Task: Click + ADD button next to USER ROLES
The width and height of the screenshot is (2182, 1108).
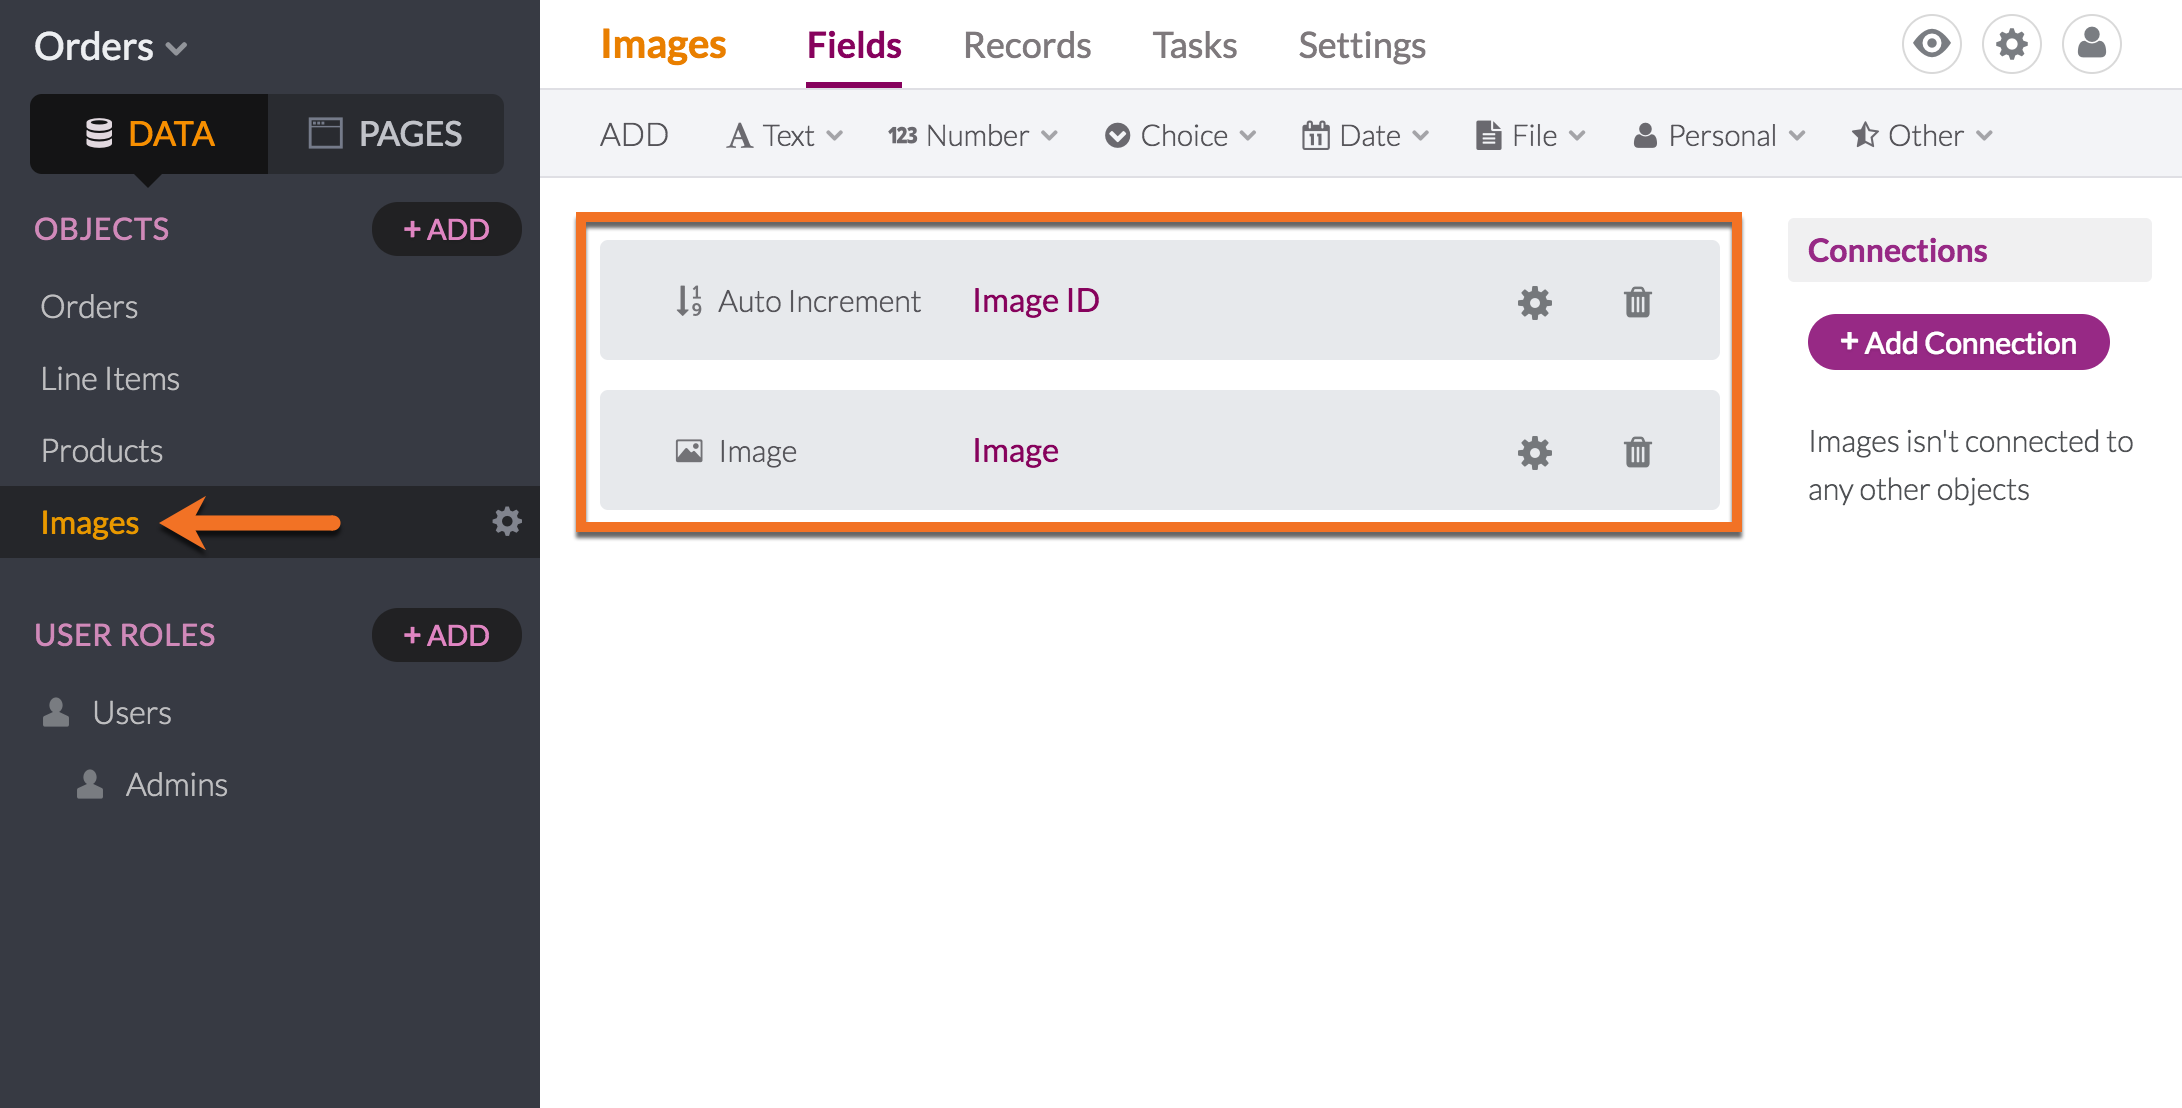Action: pyautogui.click(x=446, y=635)
